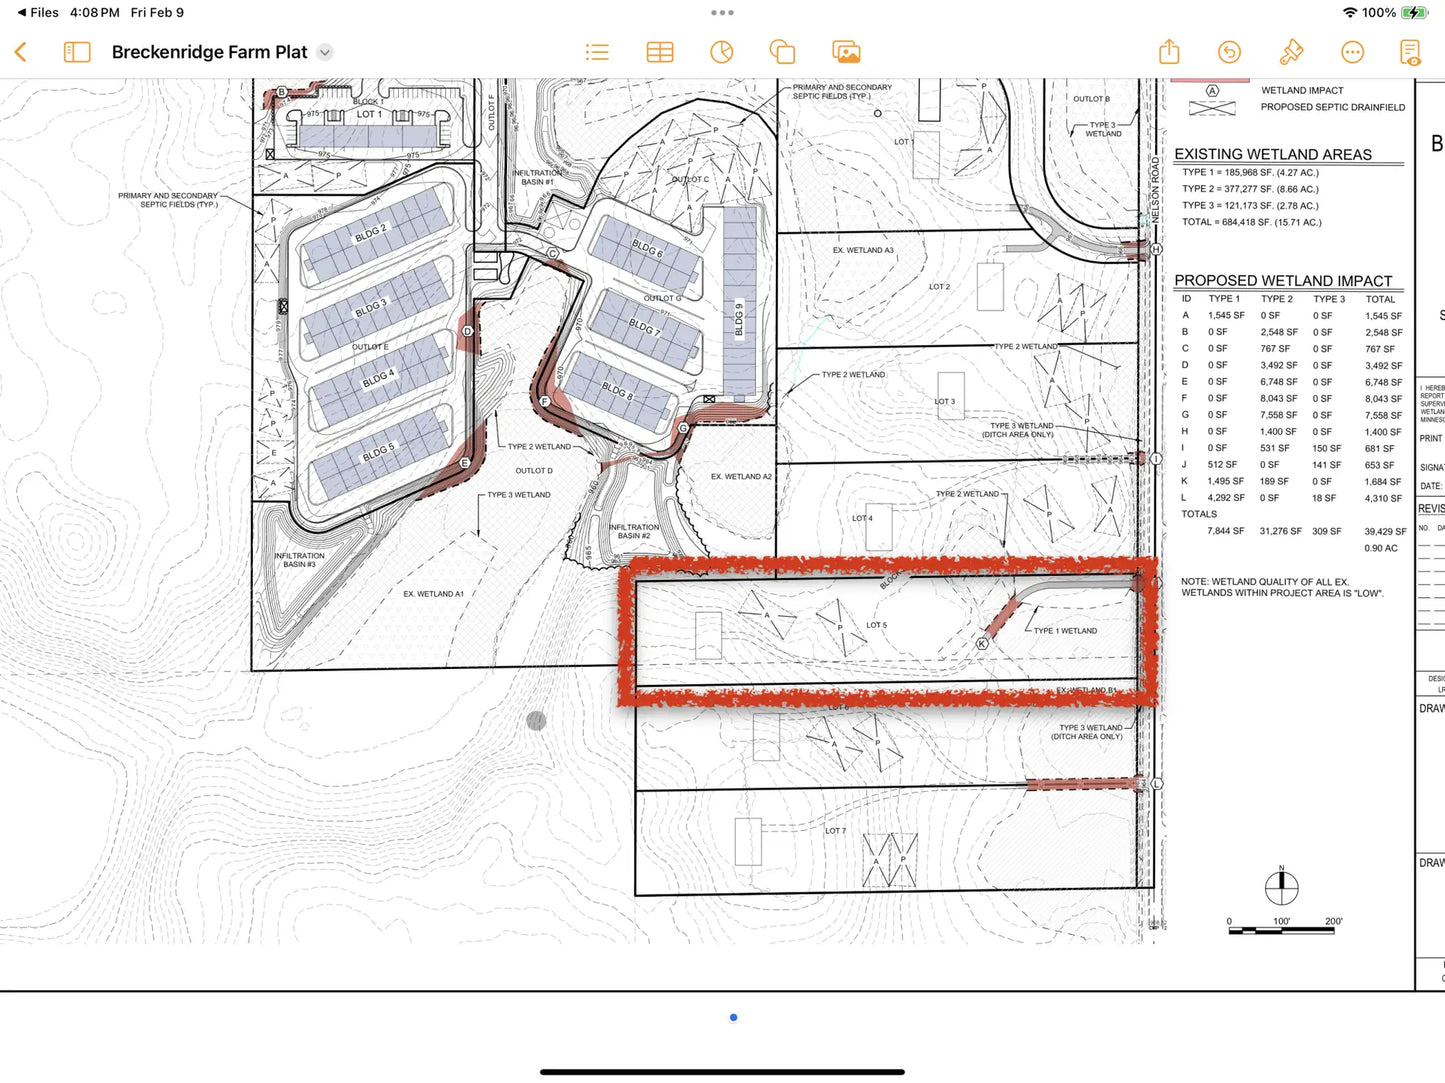Tap the back chevron arrow
This screenshot has width=1445, height=1083.
point(20,52)
